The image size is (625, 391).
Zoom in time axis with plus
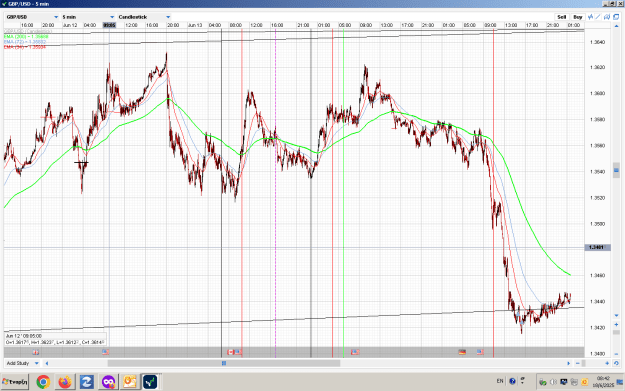(x=607, y=363)
